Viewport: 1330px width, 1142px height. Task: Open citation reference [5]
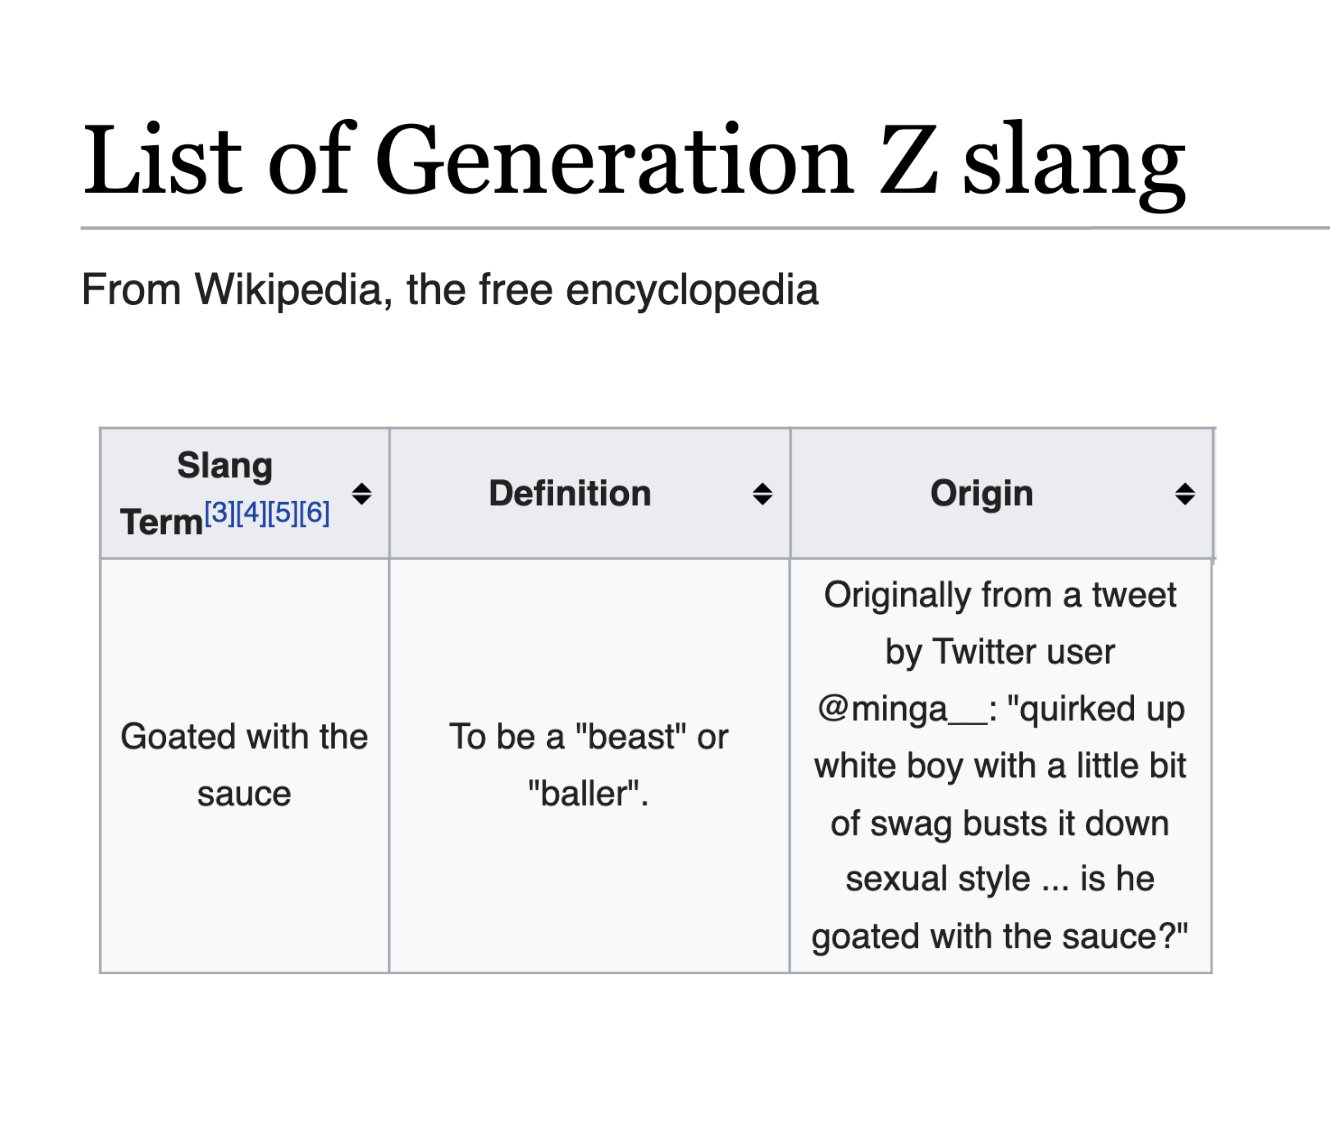click(283, 513)
